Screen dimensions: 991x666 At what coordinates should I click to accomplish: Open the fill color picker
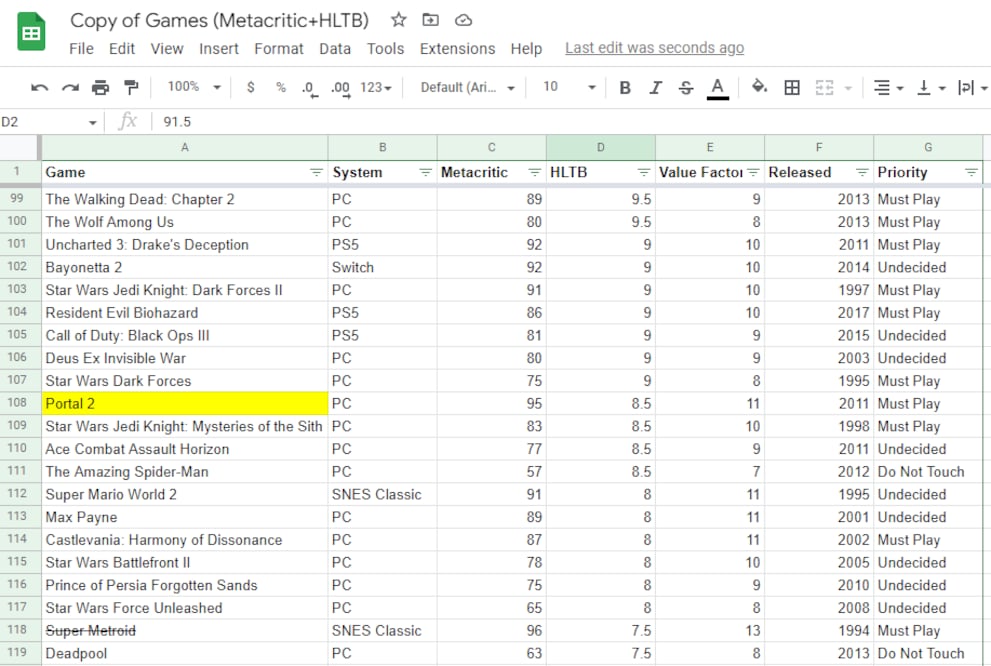point(759,87)
